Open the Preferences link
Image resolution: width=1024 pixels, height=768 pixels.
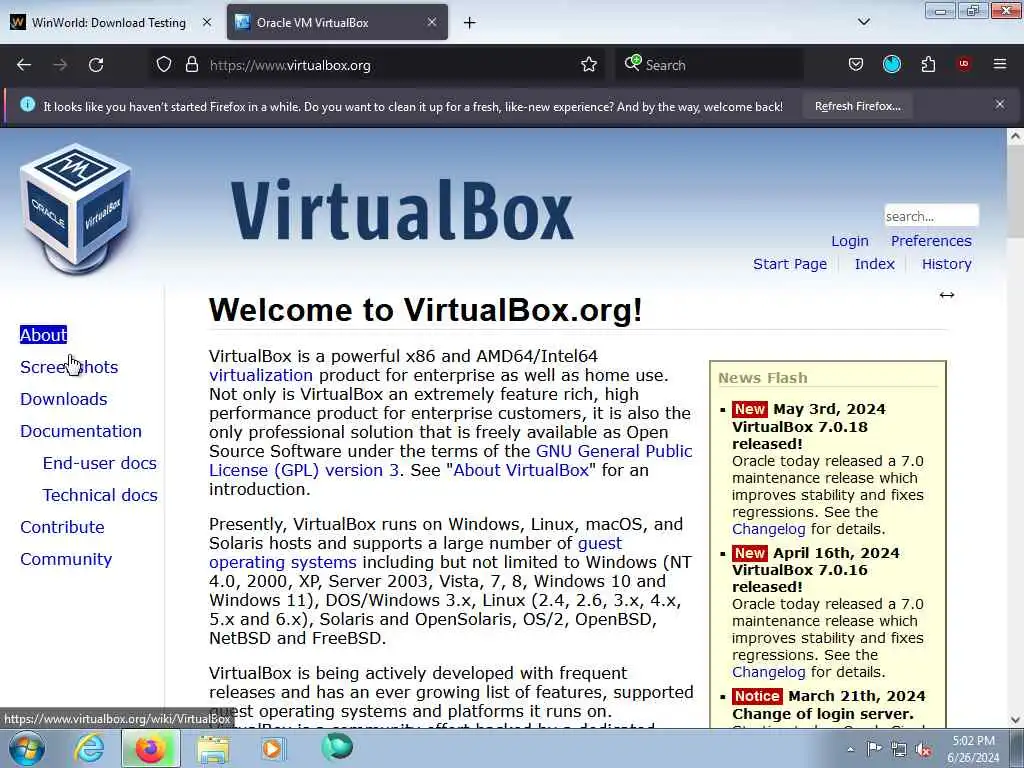(x=931, y=241)
